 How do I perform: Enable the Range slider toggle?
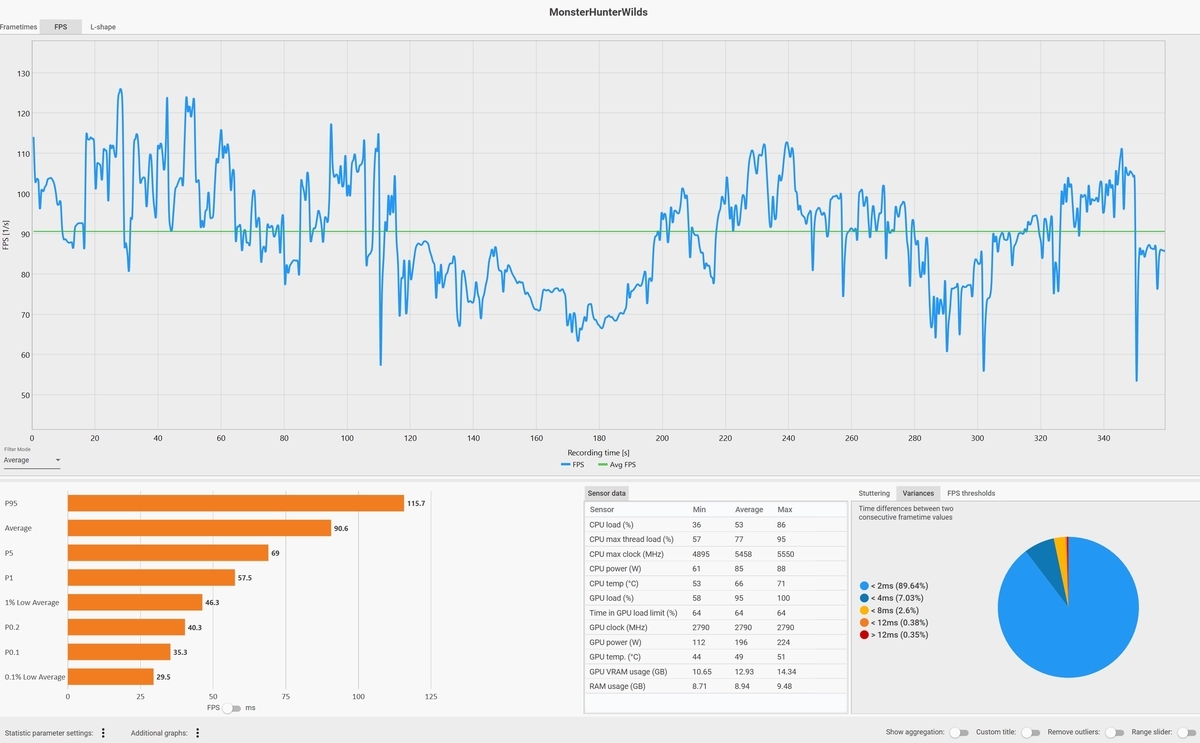1187,733
